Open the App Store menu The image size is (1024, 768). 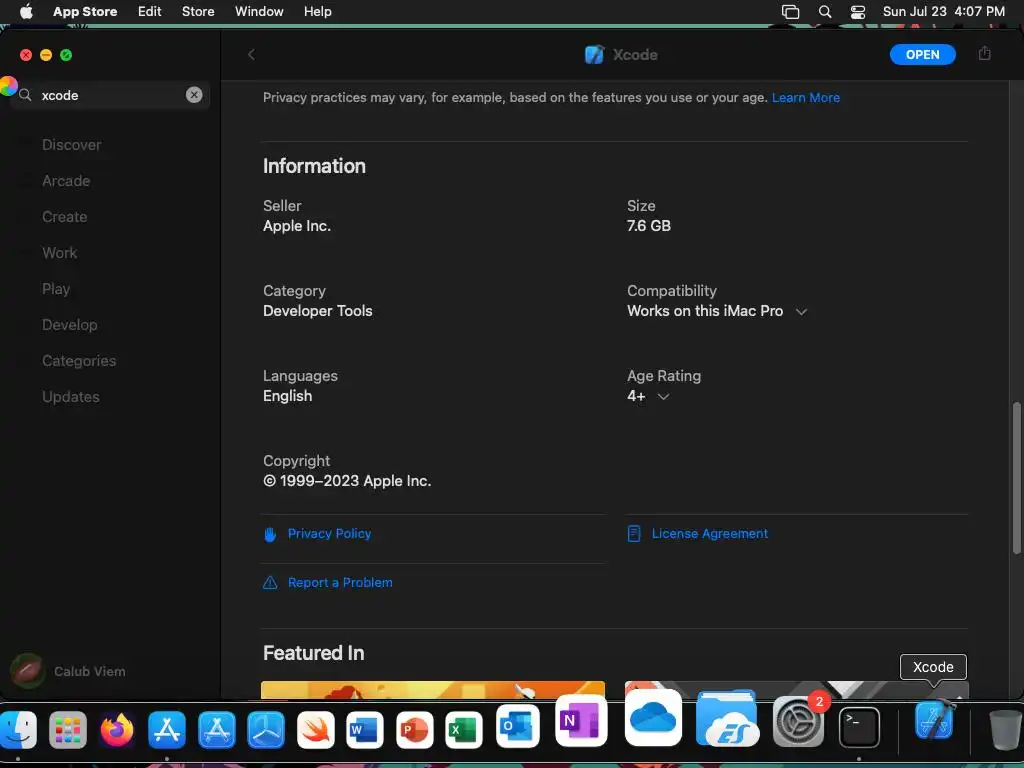click(85, 12)
